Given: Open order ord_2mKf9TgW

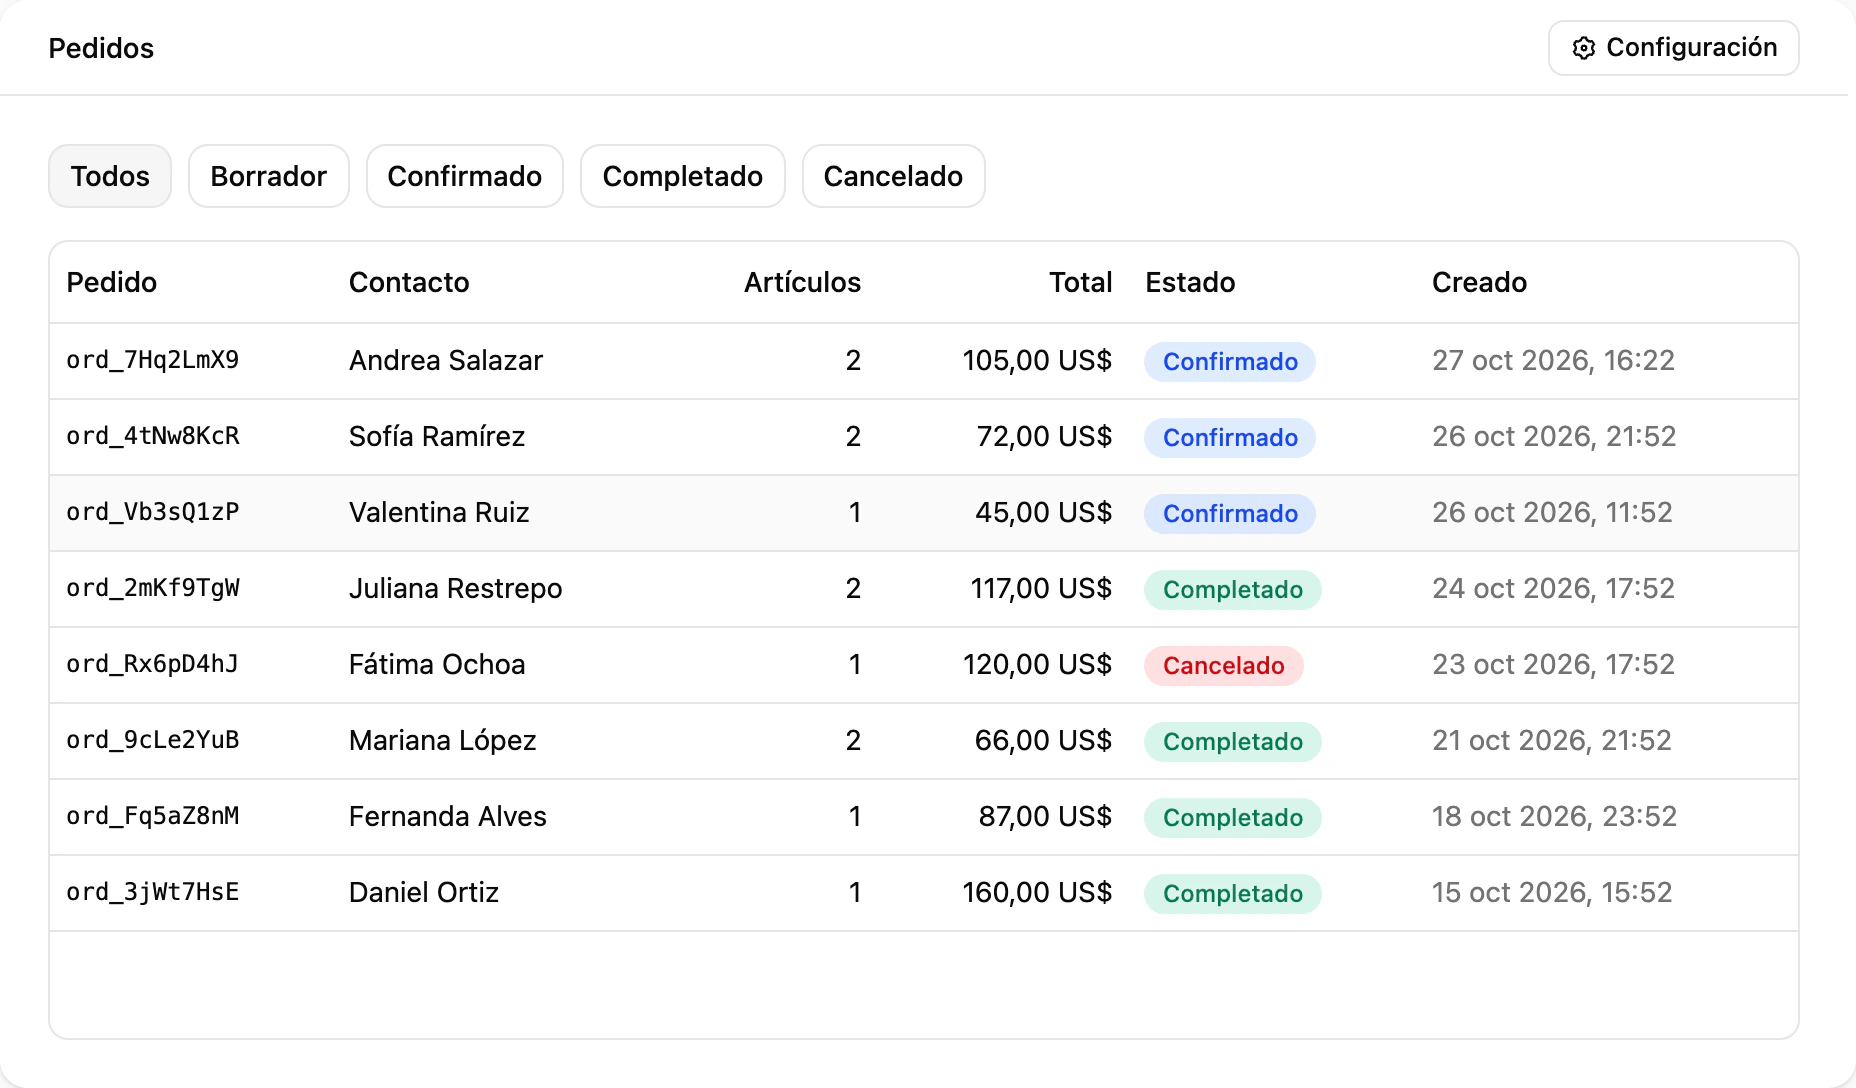Looking at the screenshot, I should pos(153,588).
